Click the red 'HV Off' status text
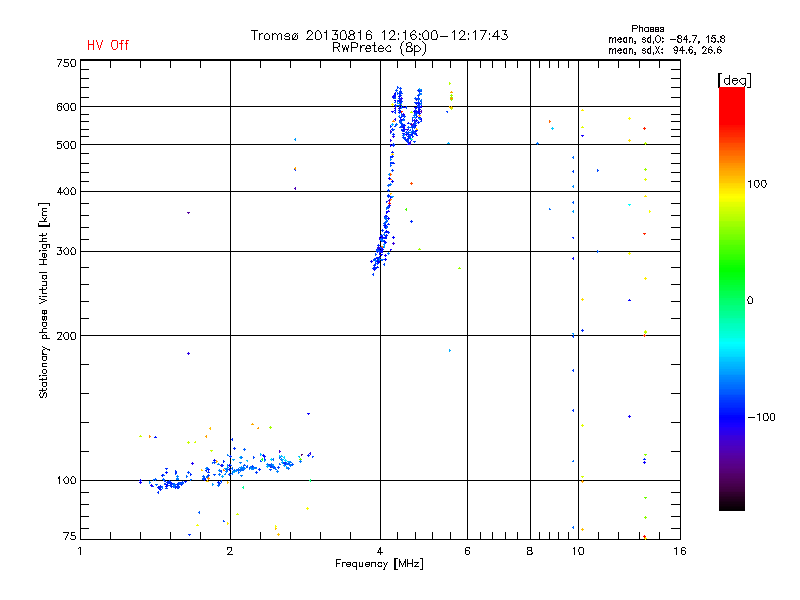Image resolution: width=800 pixels, height=600 pixels. tap(108, 45)
